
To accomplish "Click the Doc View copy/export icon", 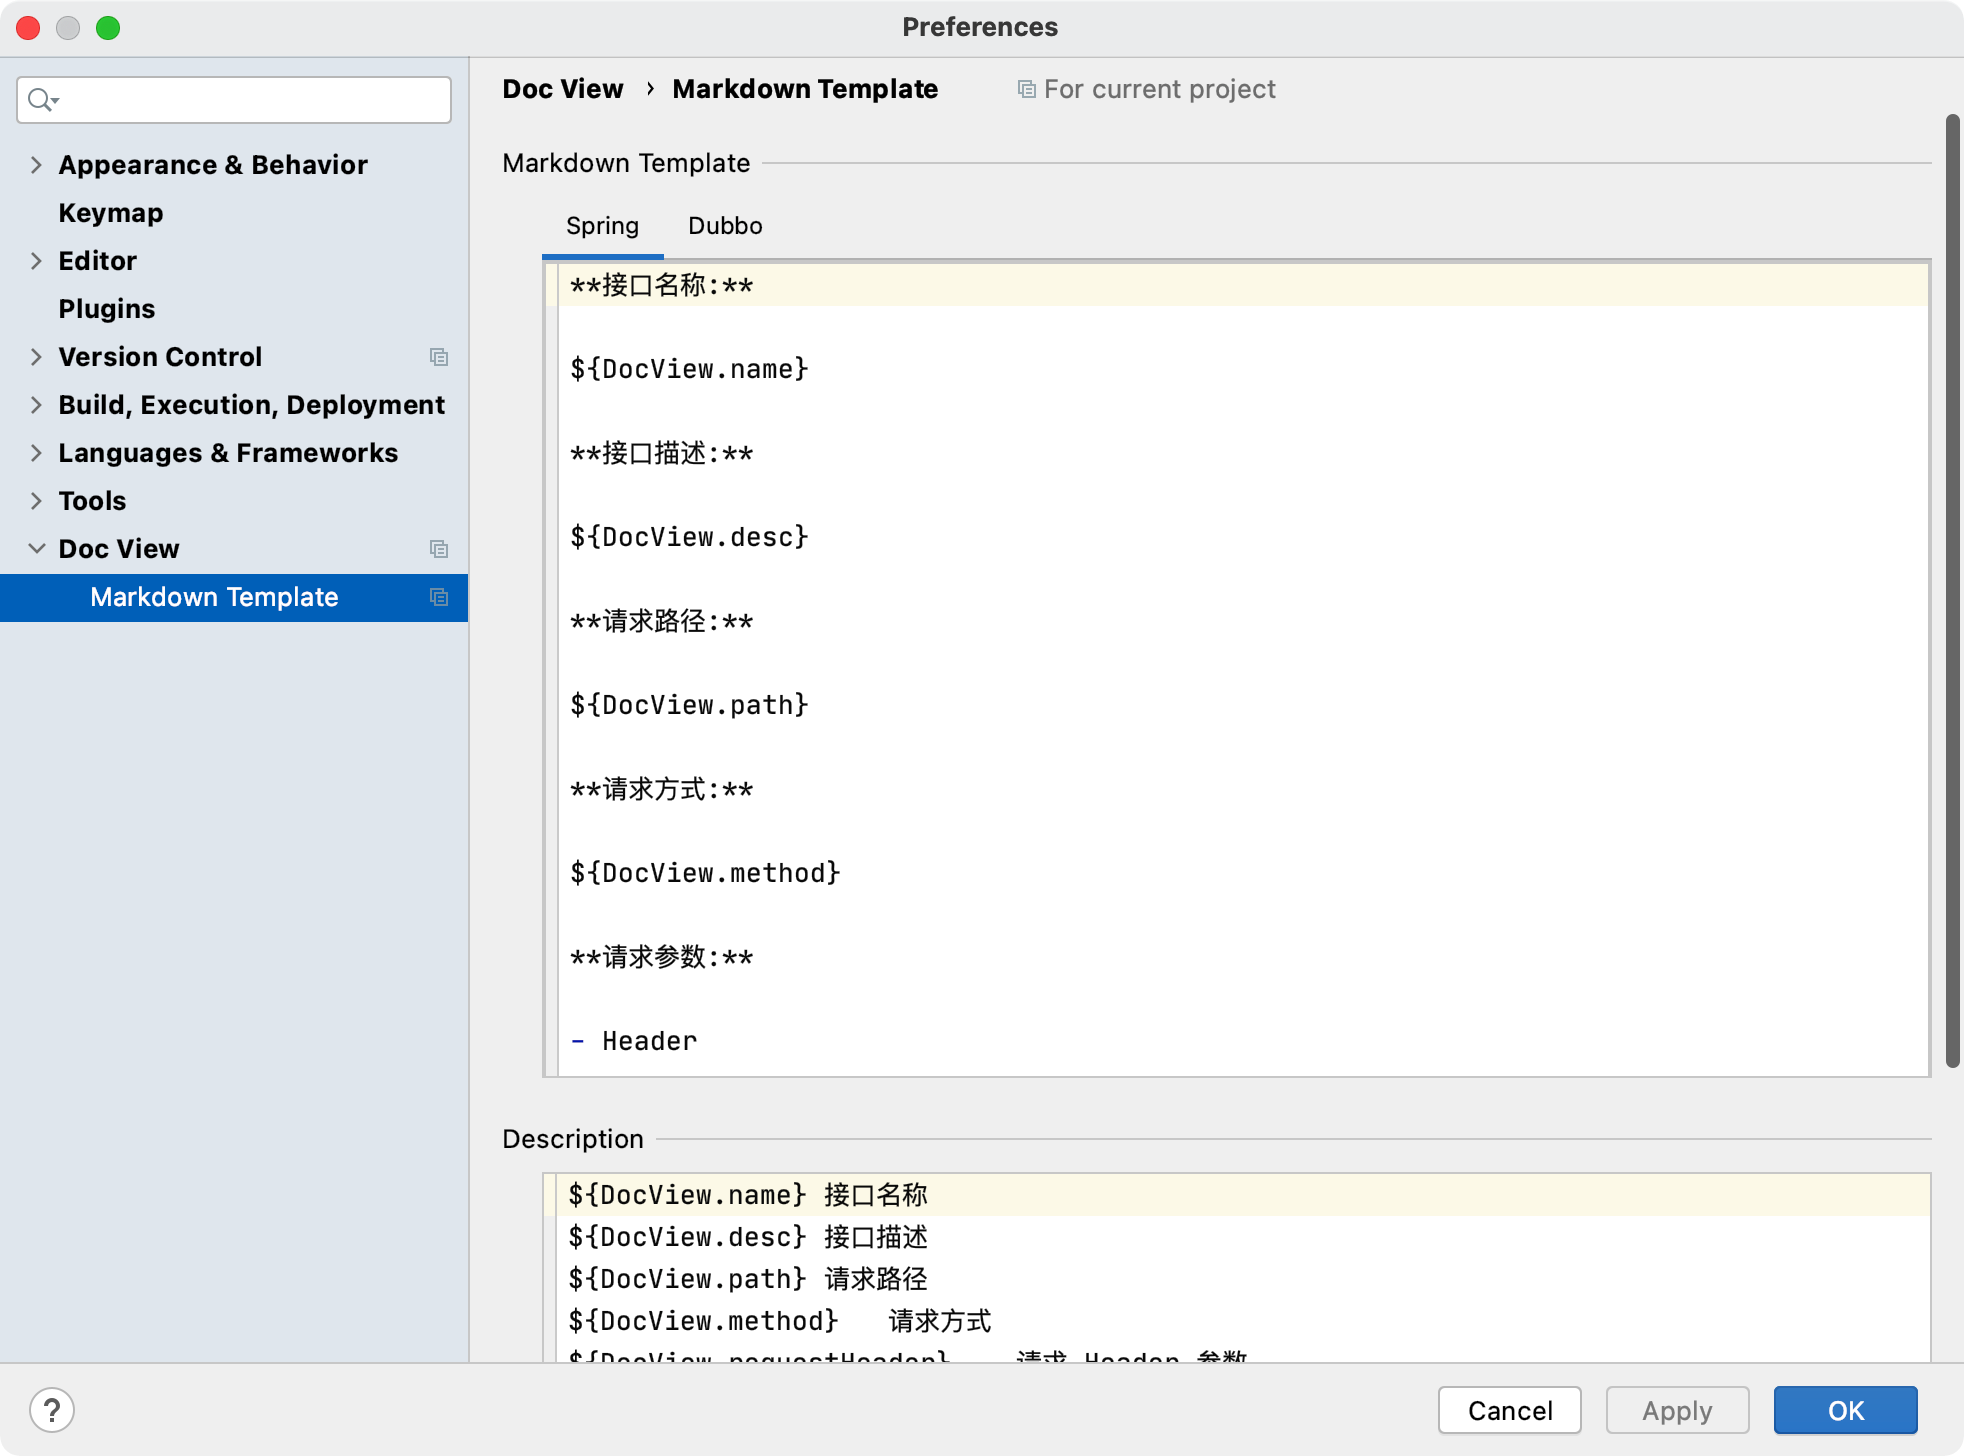I will point(439,548).
